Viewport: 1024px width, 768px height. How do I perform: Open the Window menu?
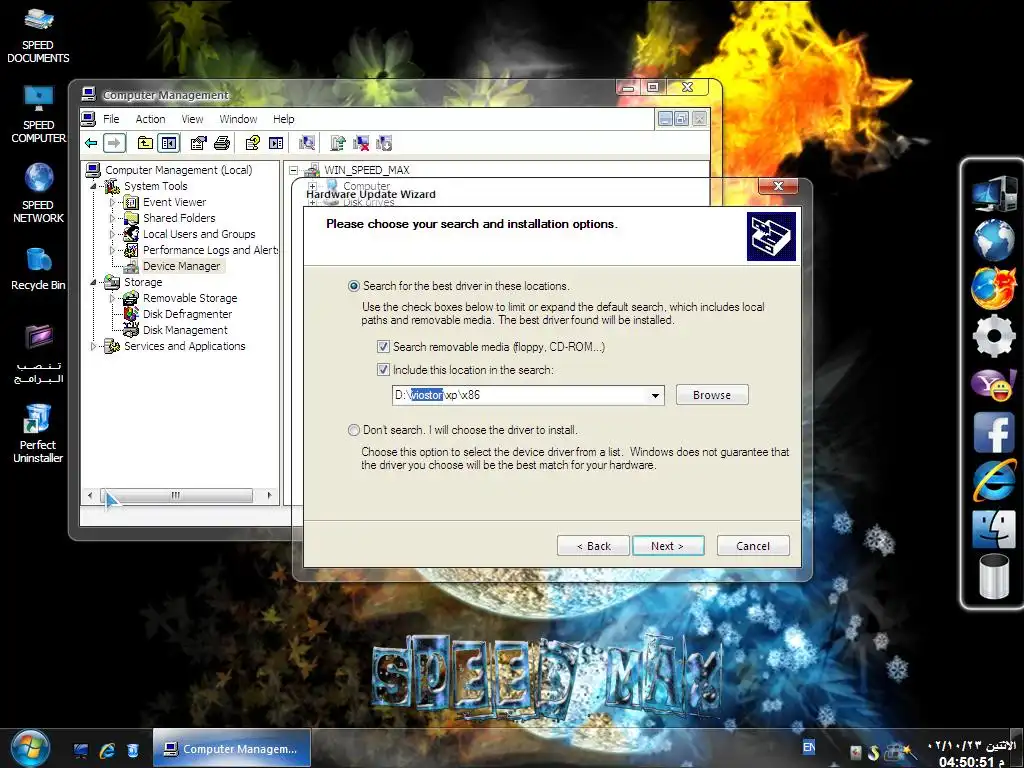point(238,119)
